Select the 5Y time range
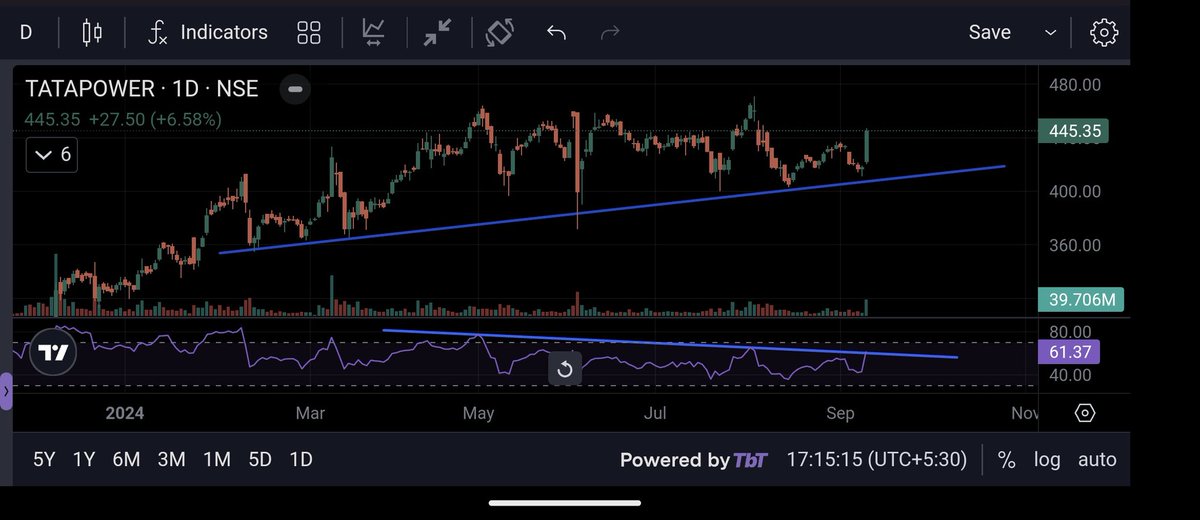The image size is (1200, 520). [x=44, y=460]
